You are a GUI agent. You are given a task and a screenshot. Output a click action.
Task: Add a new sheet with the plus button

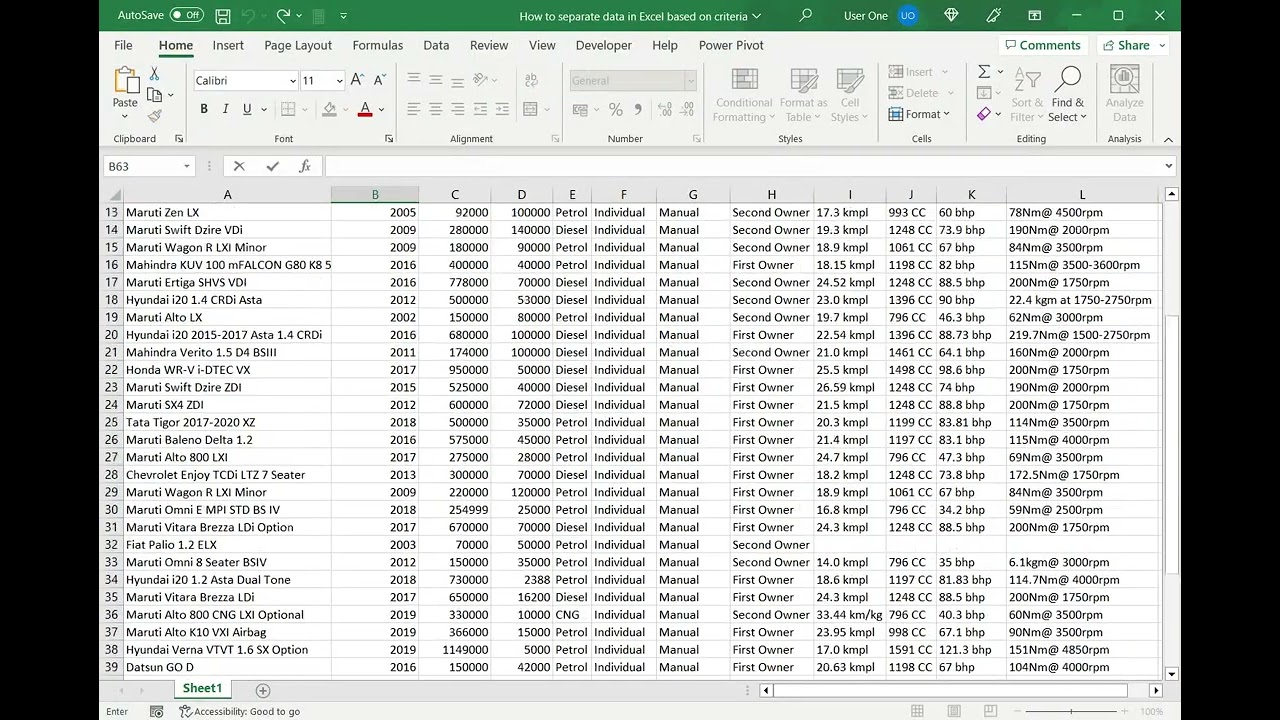pos(263,690)
